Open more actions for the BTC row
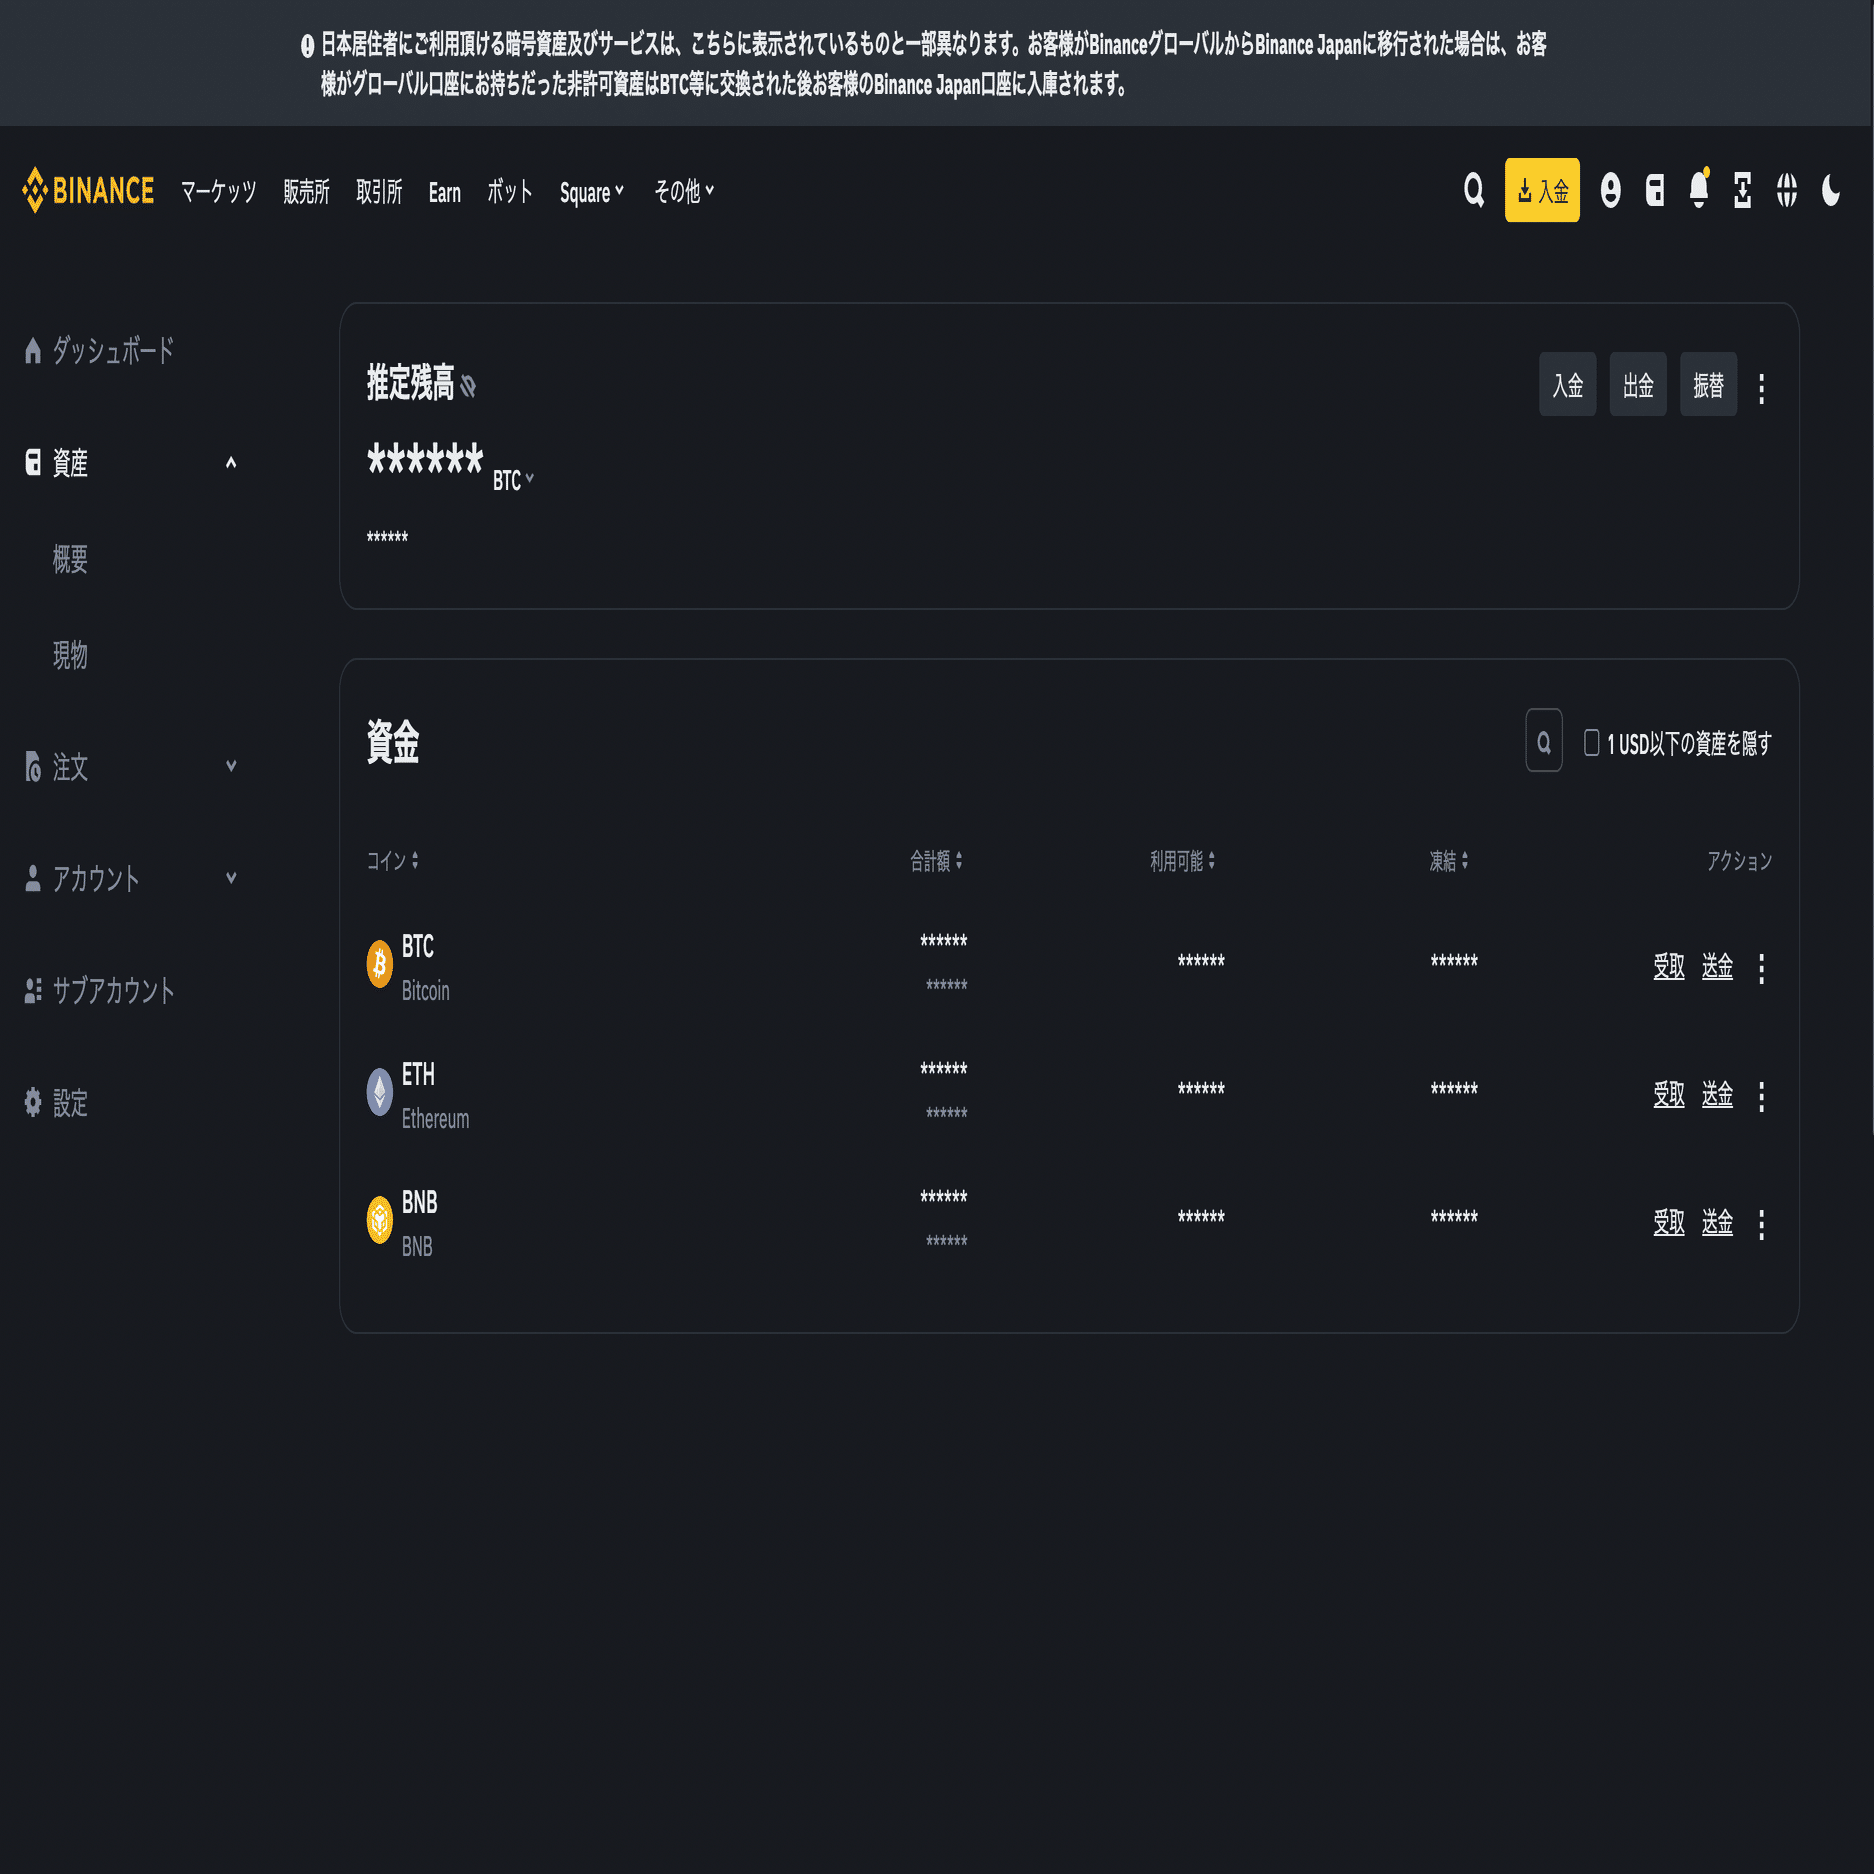 [1762, 968]
